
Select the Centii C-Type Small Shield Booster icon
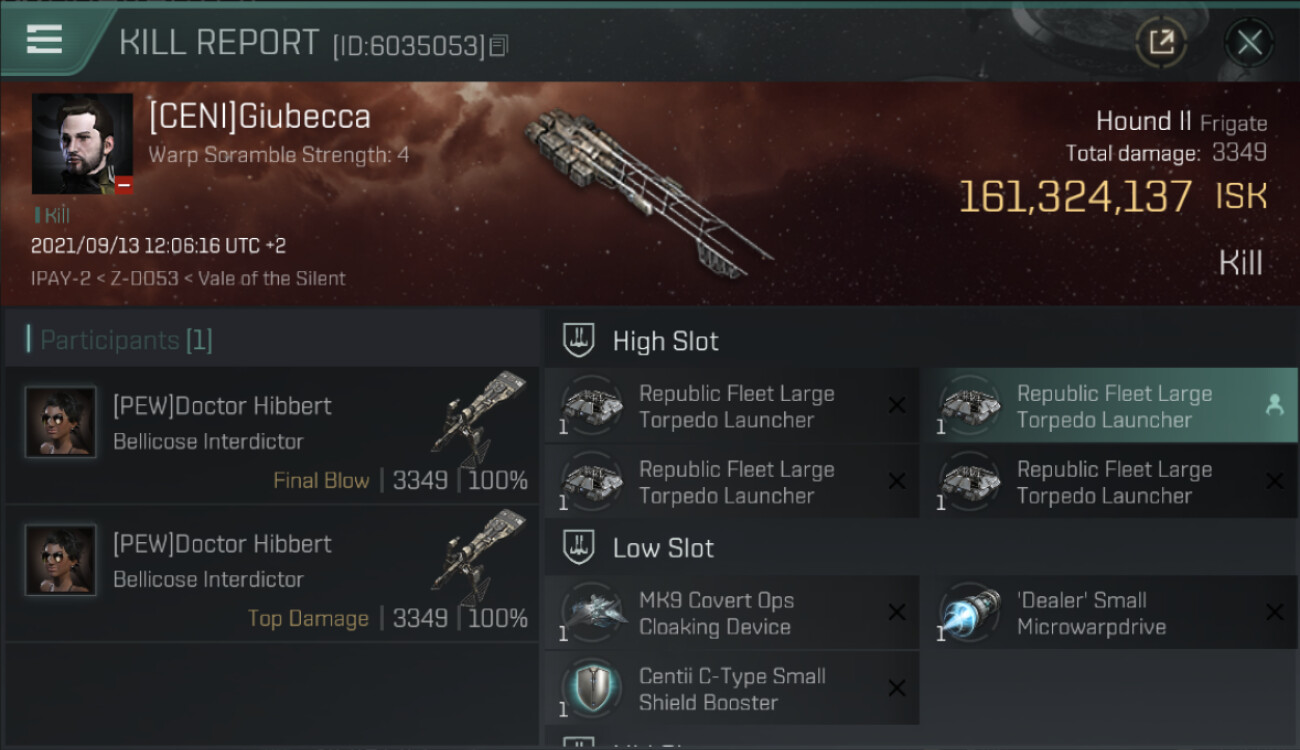coord(591,688)
